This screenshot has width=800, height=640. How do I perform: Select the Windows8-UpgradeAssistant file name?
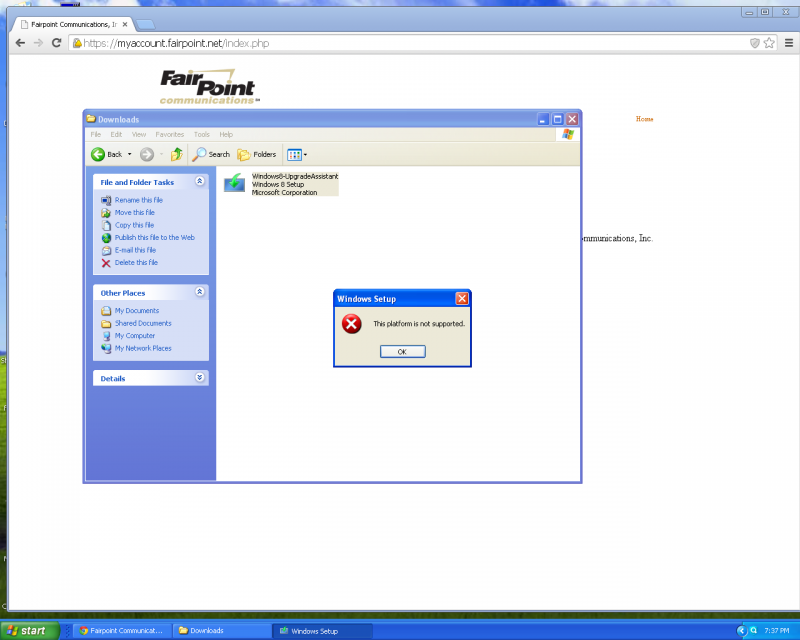click(295, 176)
